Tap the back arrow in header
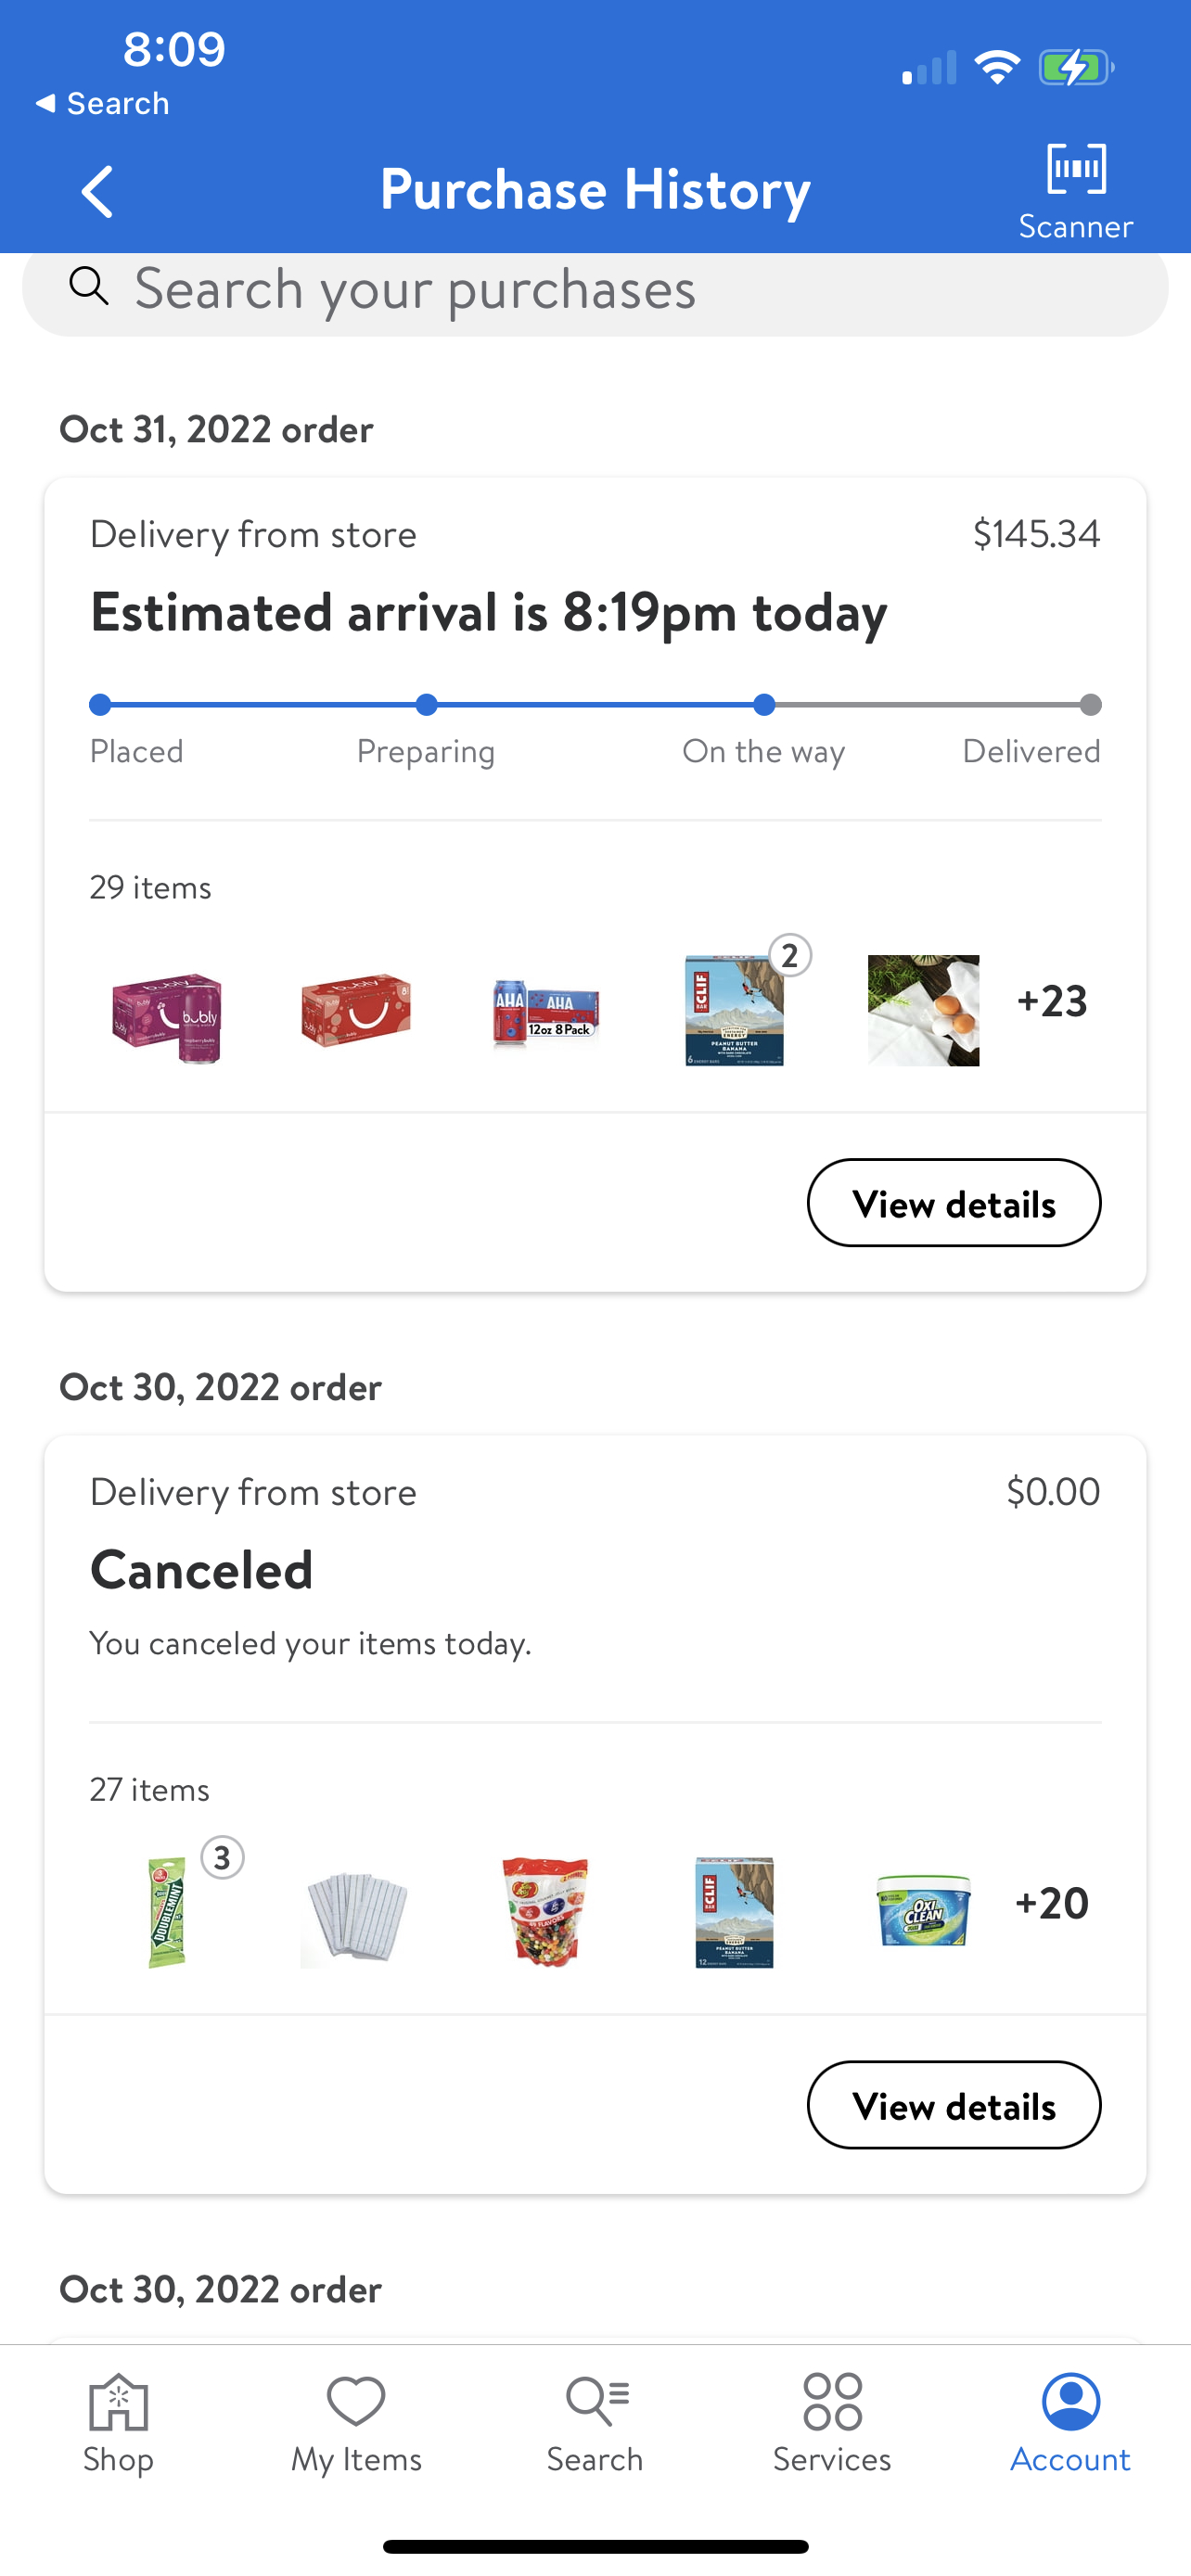The height and width of the screenshot is (2576, 1191). [98, 191]
